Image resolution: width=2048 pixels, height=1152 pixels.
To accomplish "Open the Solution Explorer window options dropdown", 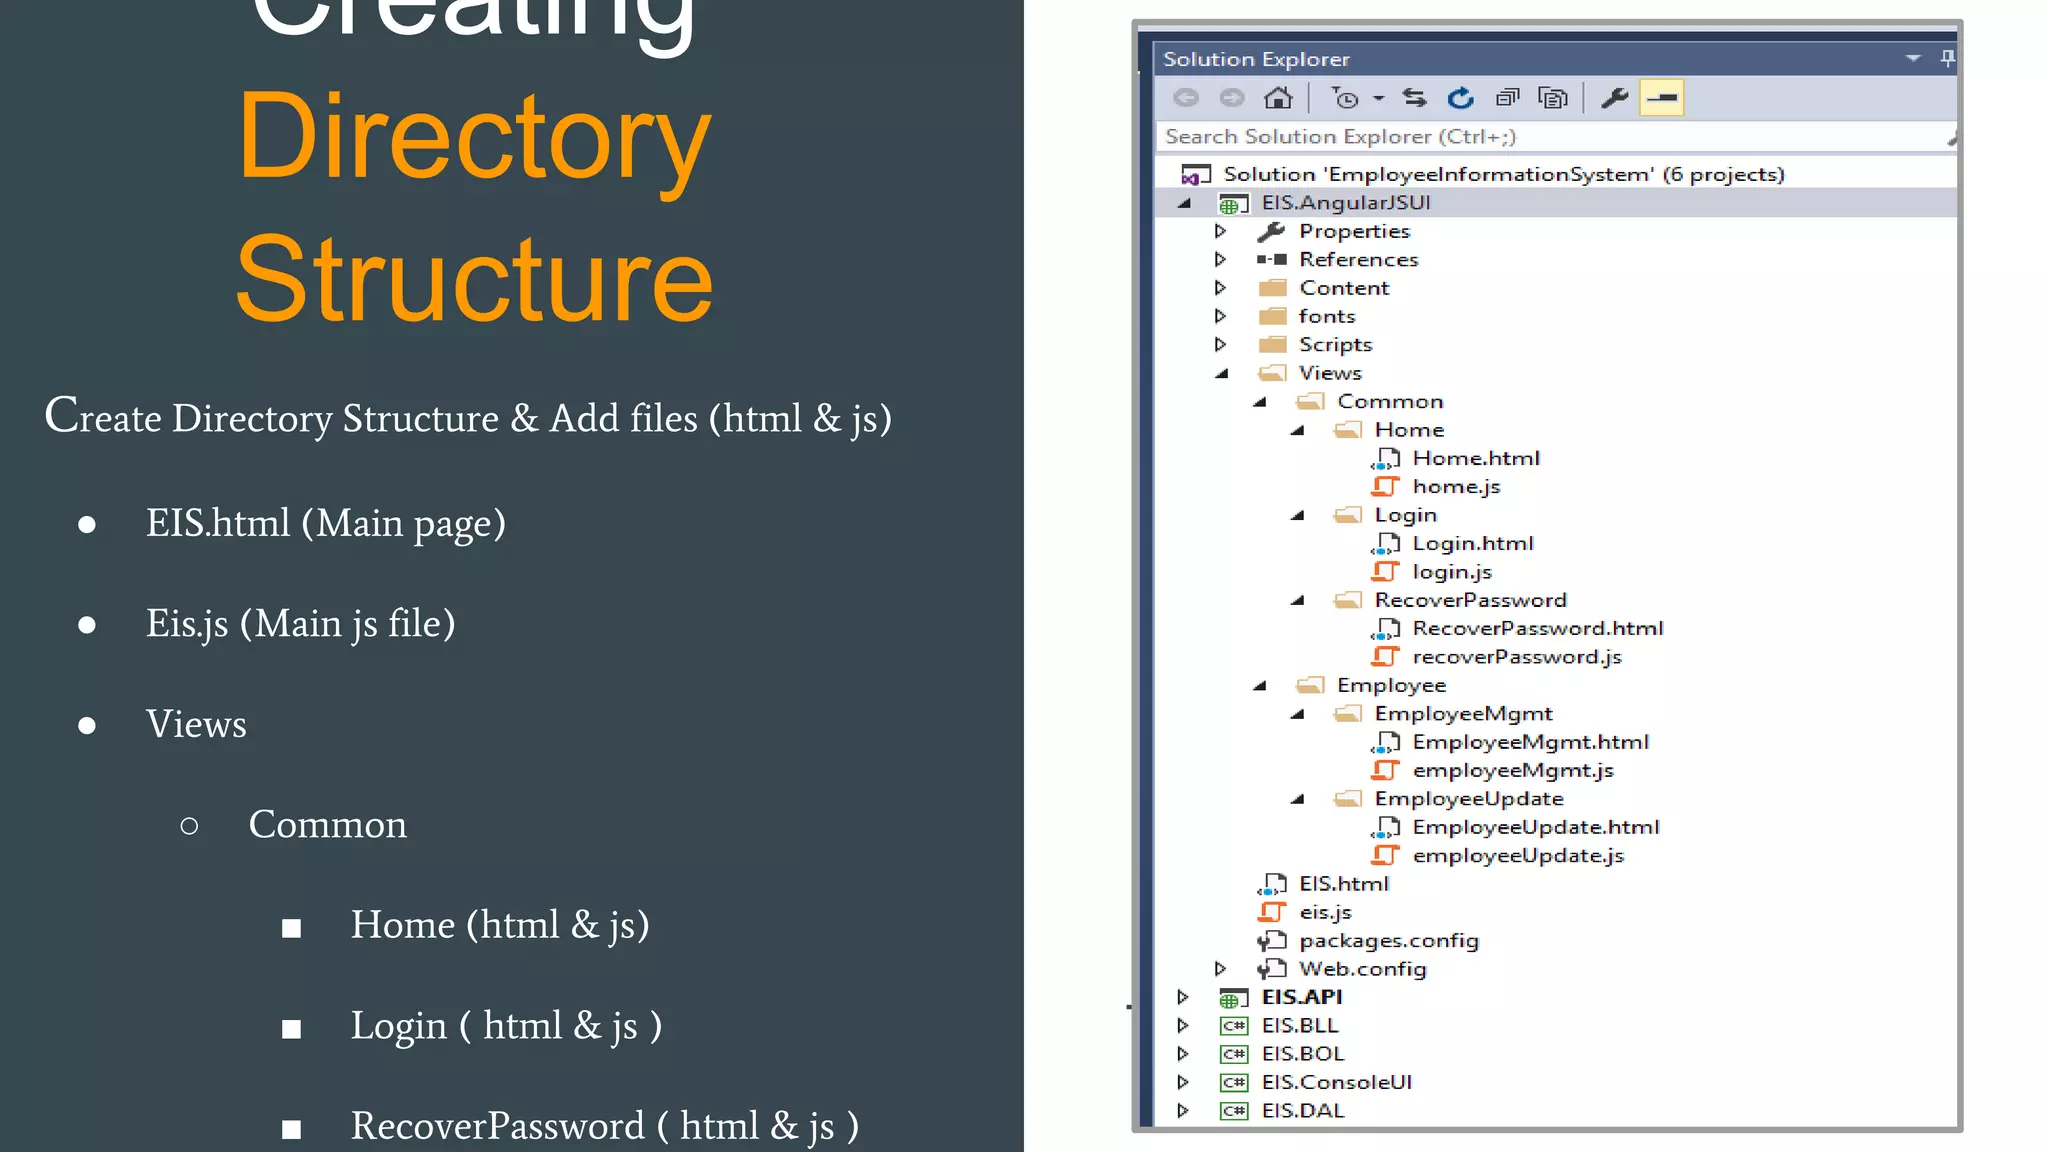I will (x=1913, y=59).
